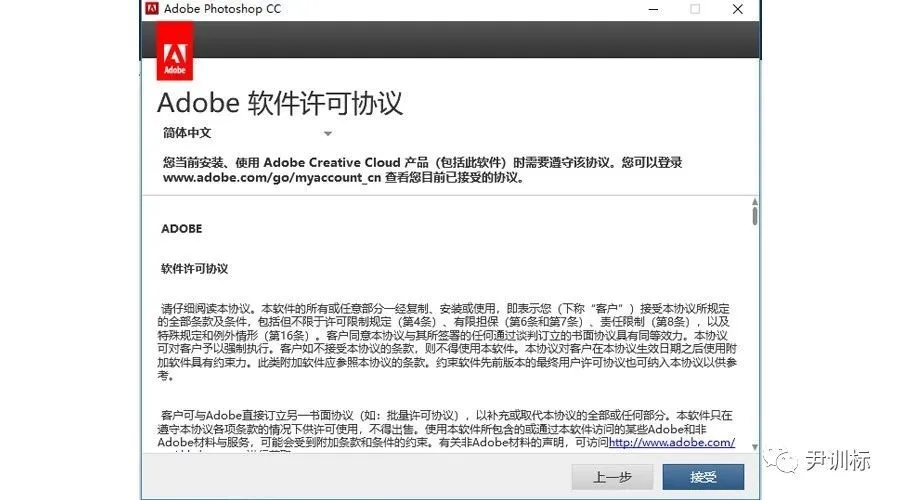
Task: Click the scroll-up arrow of the agreement
Action: [x=754, y=203]
